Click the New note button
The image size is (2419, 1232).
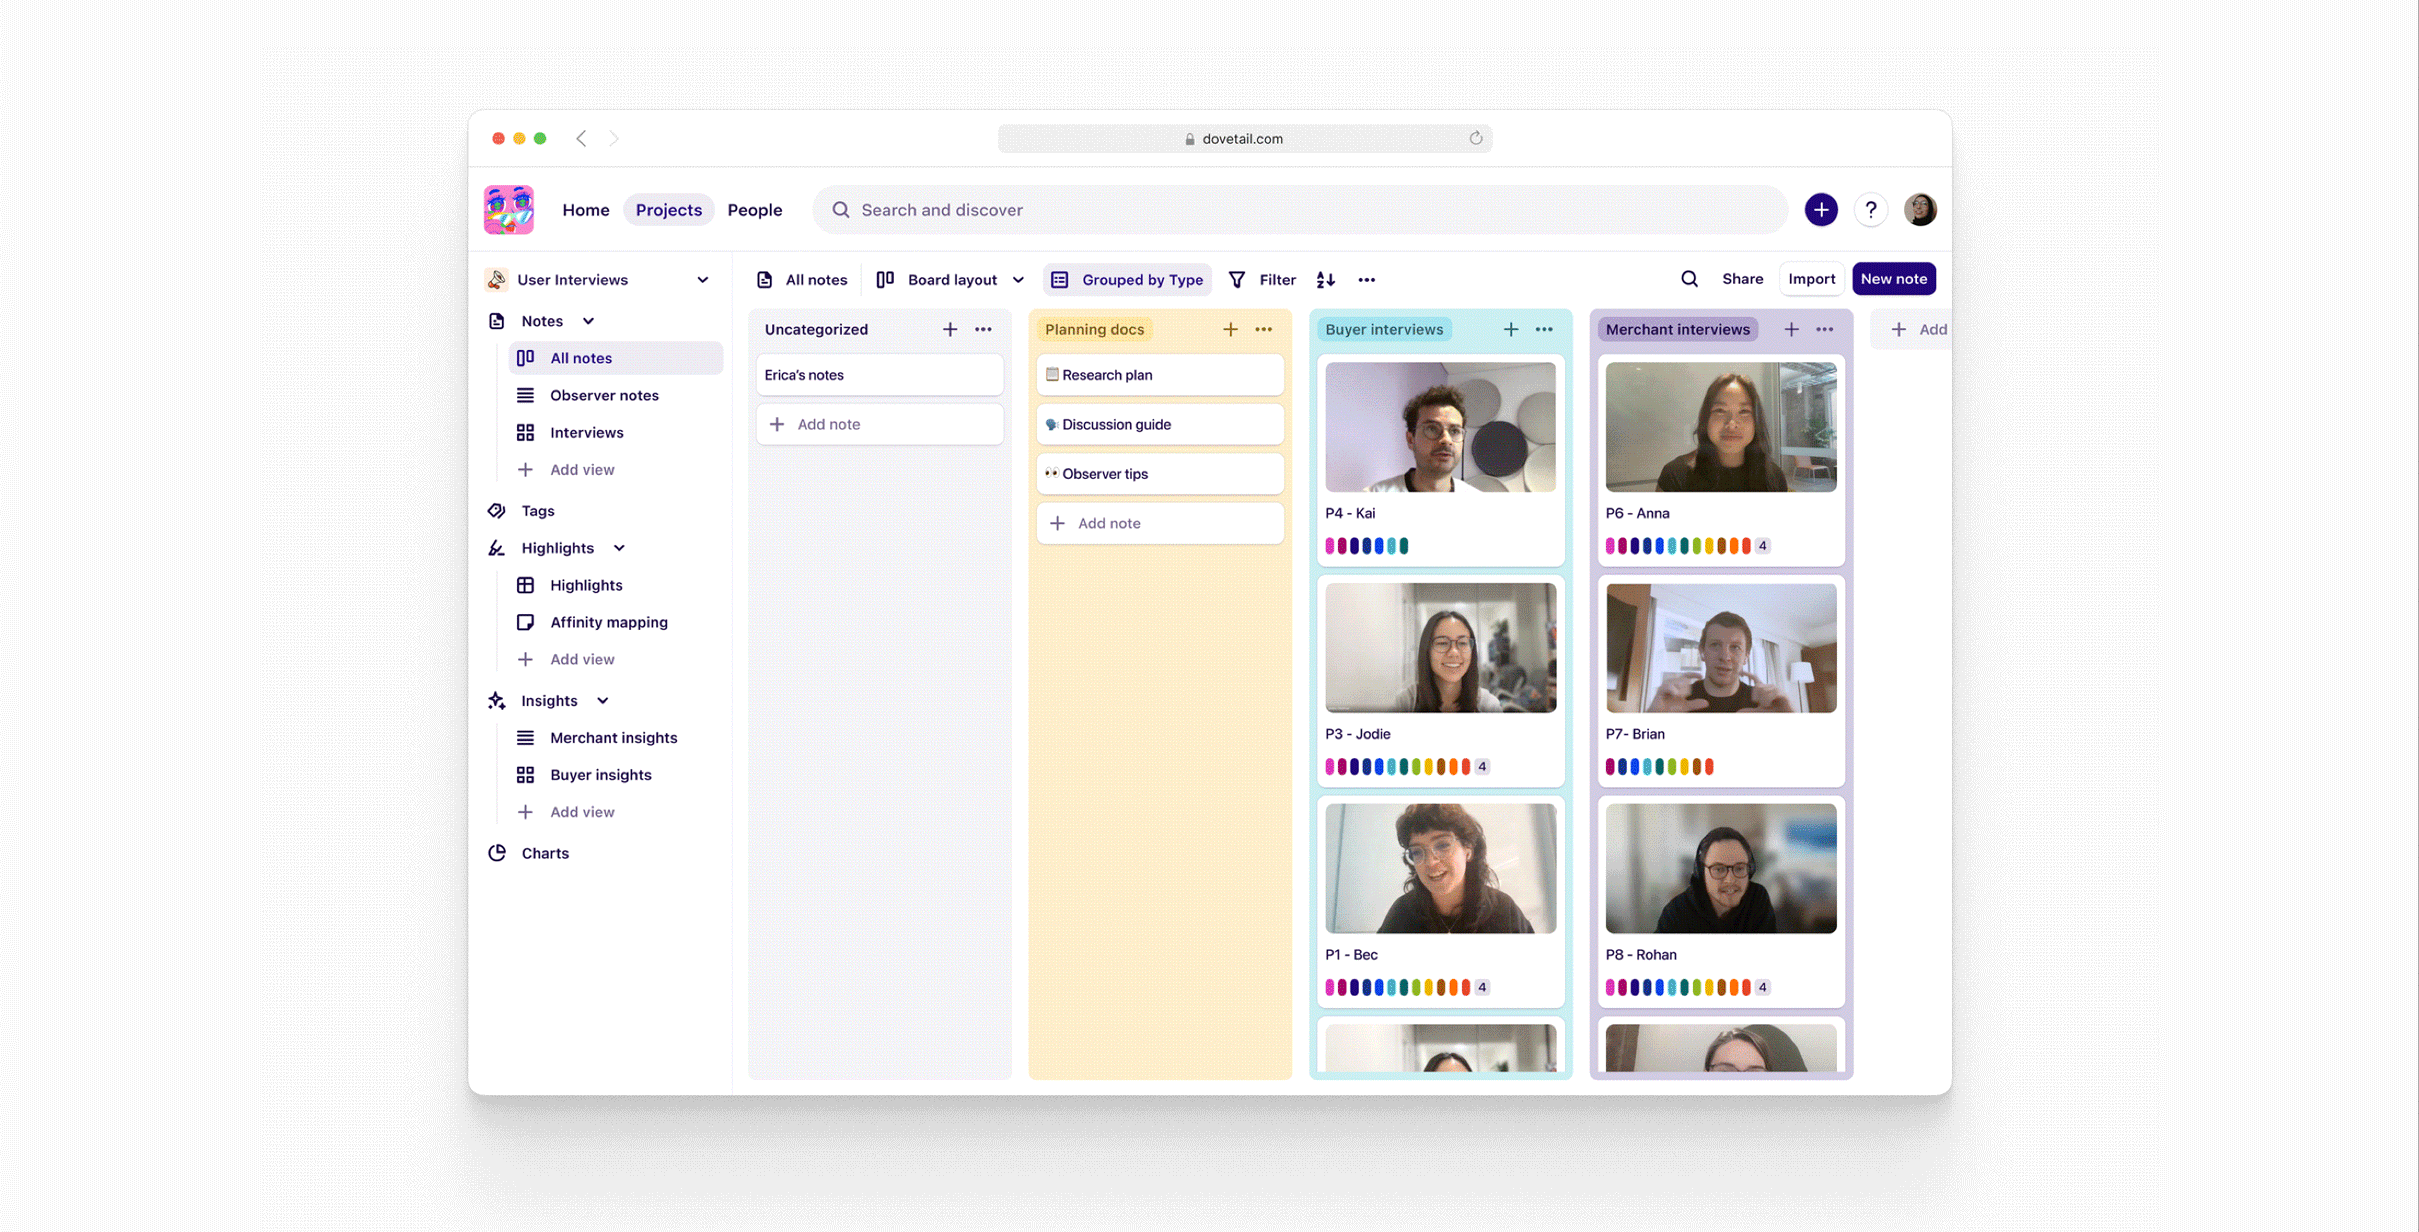pyautogui.click(x=1893, y=279)
